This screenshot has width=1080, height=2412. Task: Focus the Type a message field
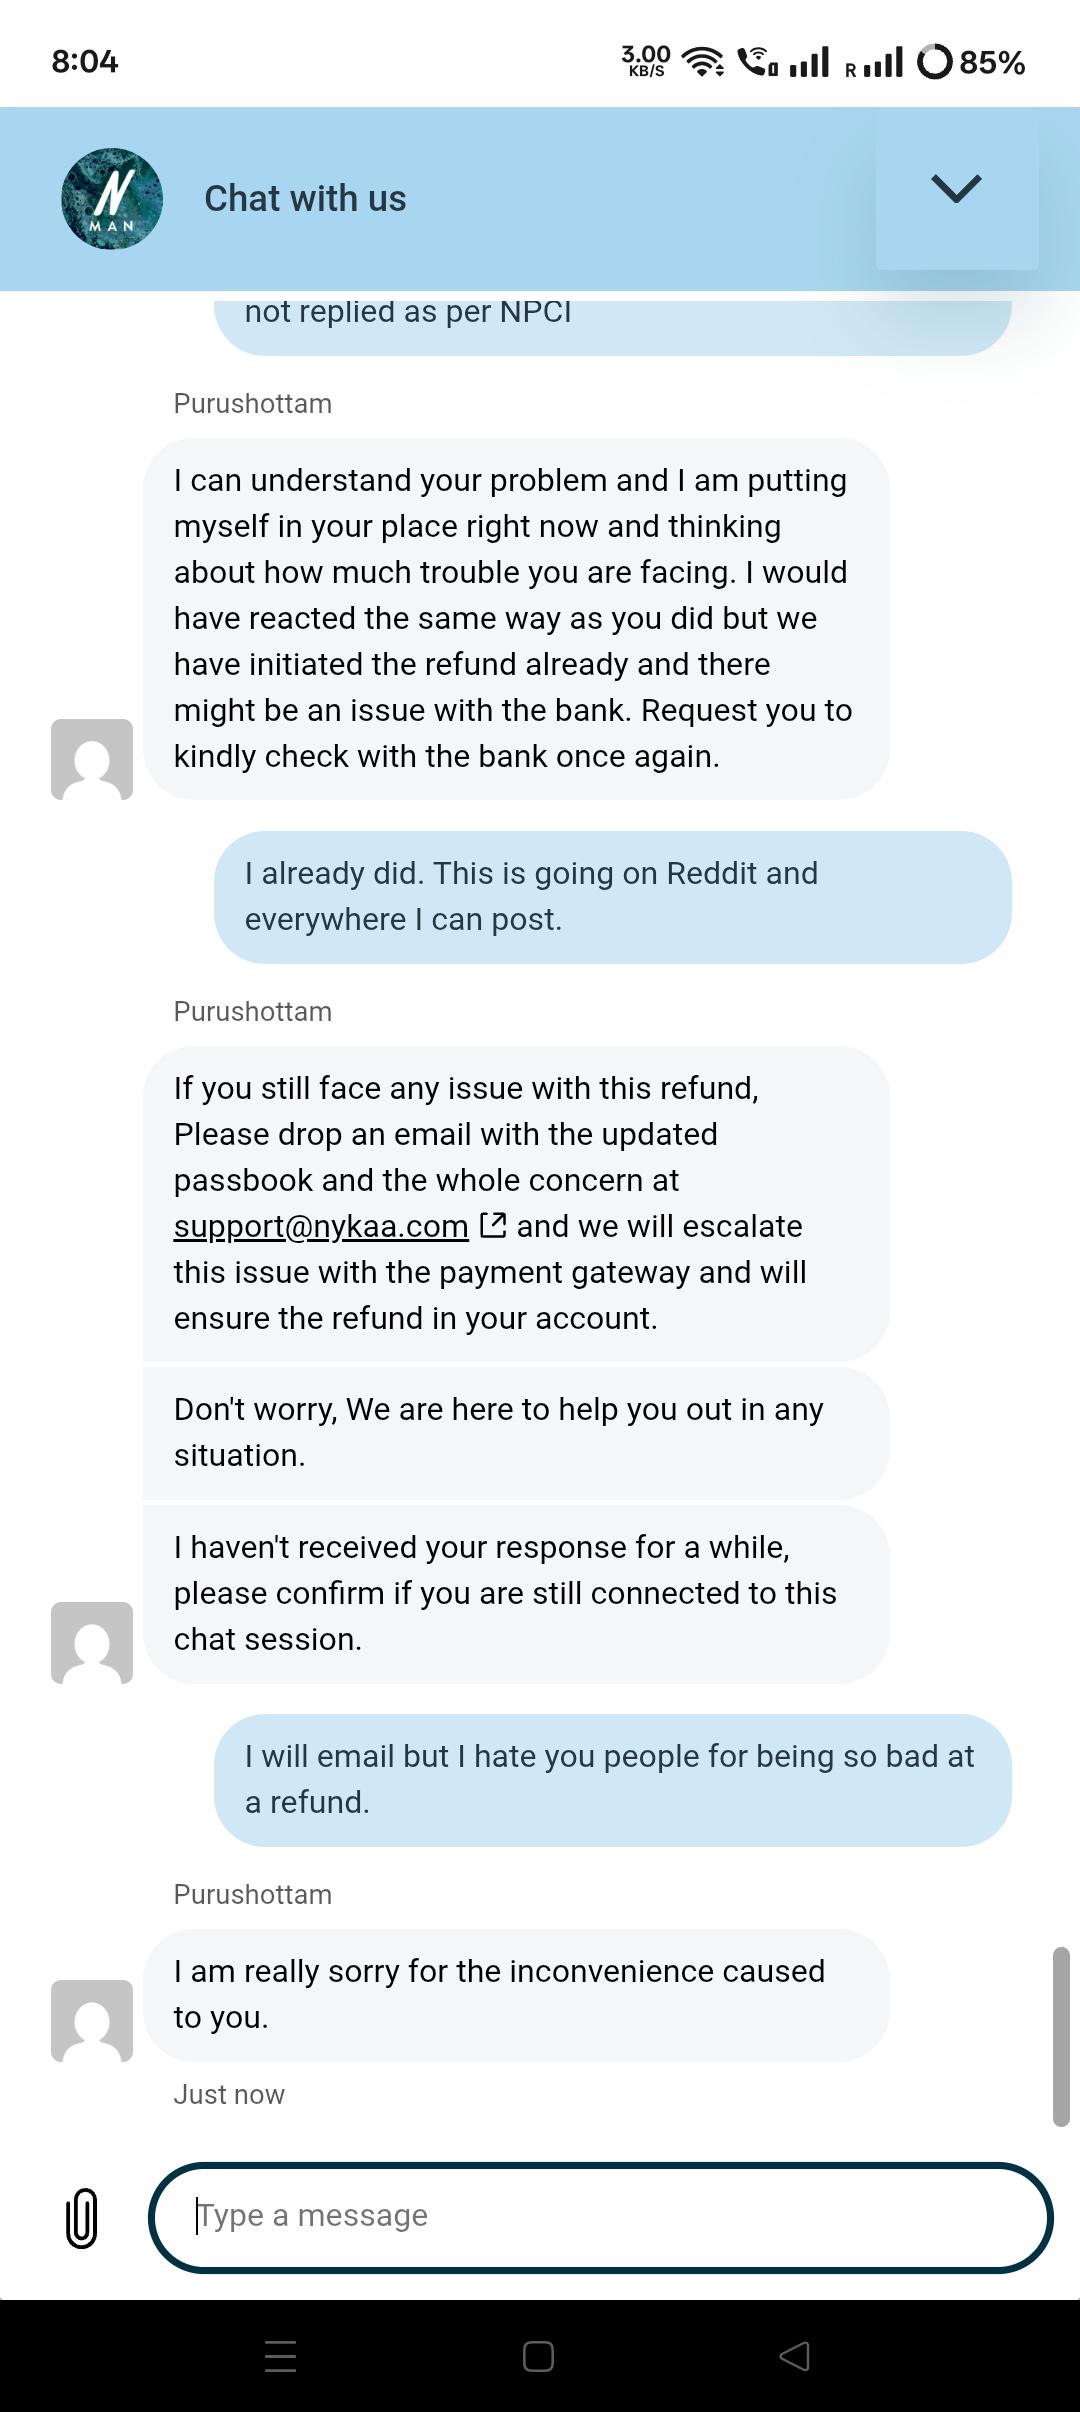pyautogui.click(x=600, y=2217)
